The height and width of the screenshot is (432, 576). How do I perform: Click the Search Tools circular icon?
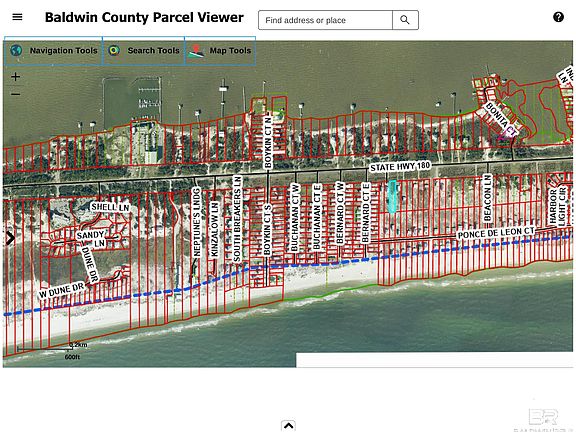114,50
